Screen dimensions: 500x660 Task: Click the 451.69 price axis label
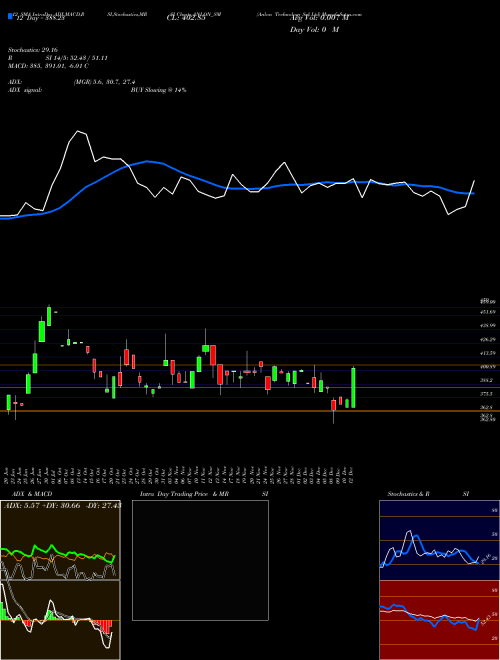coord(488,312)
